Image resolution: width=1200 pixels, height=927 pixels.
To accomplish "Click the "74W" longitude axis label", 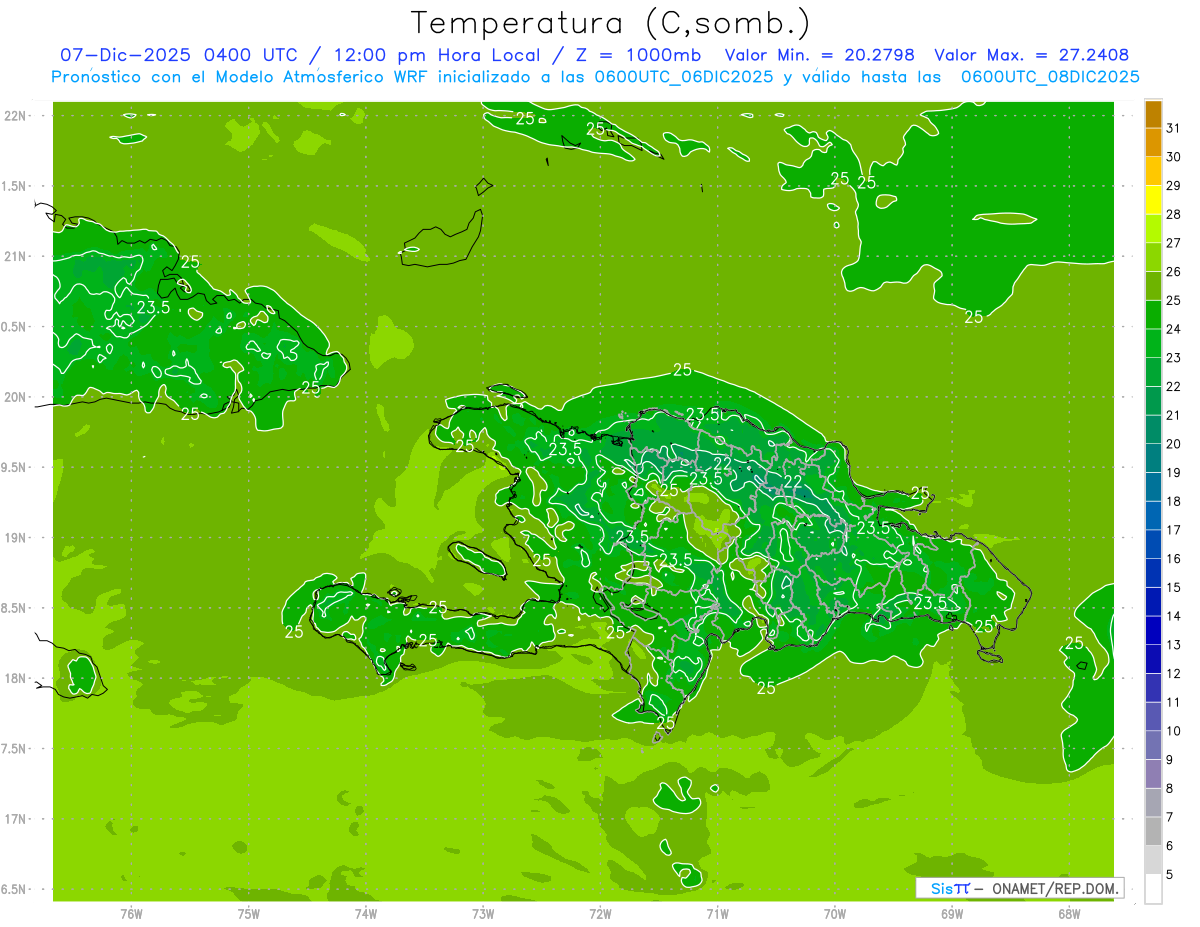I will pos(365,914).
